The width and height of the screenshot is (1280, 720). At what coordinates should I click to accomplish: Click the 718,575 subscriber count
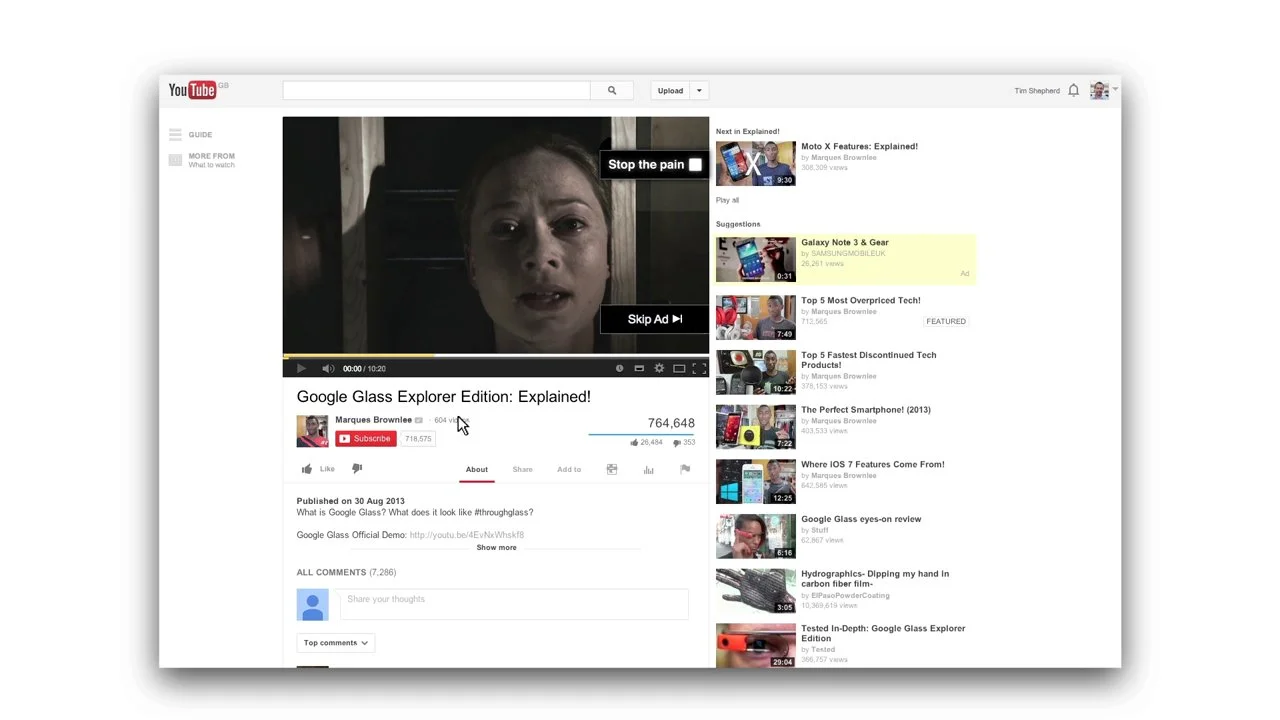[418, 439]
